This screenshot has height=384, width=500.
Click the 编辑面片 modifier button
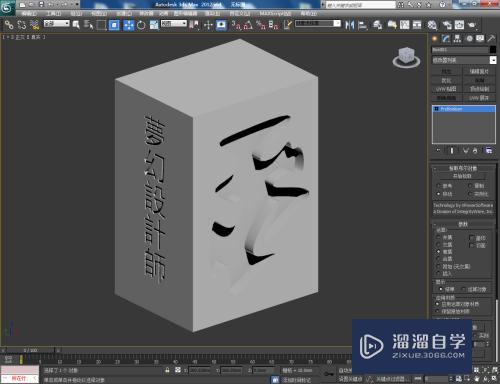click(x=479, y=71)
